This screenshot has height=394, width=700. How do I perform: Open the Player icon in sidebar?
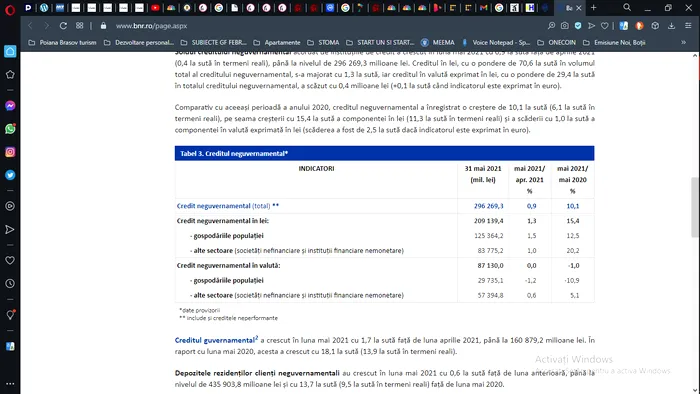[10, 206]
